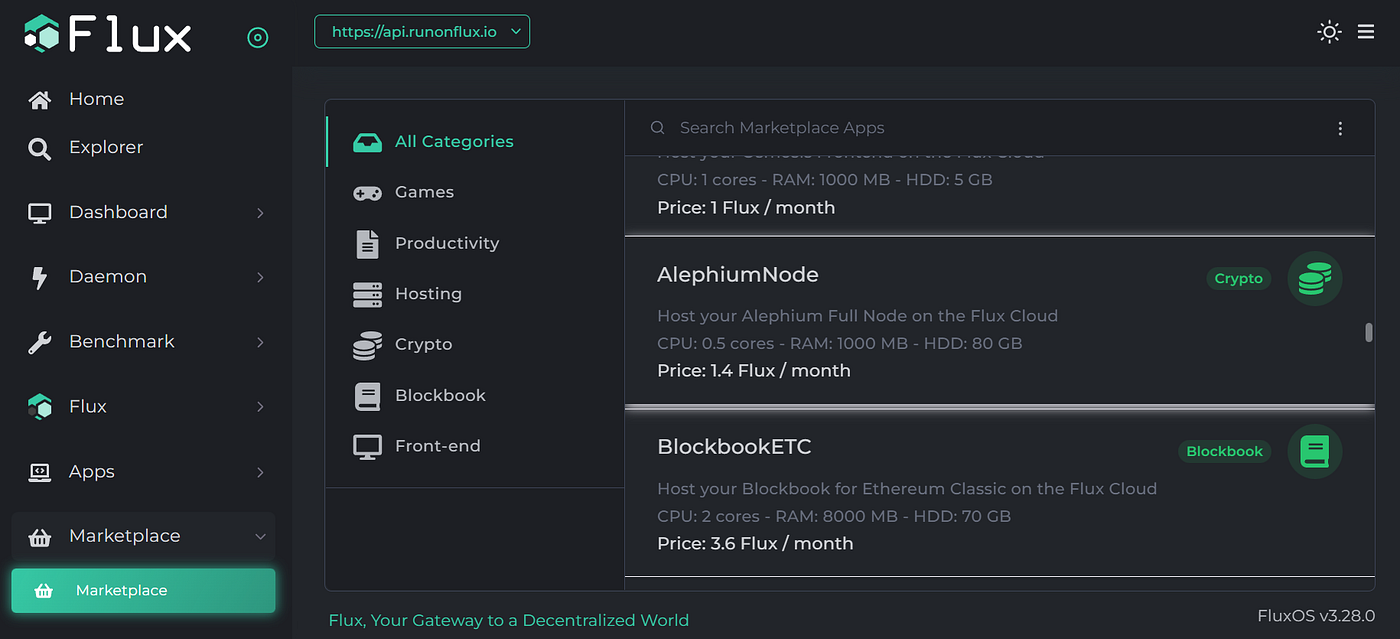Screen dimensions: 1400x639
Task: Click the Blockbook badge on BlockbookETC
Action: [x=1224, y=451]
